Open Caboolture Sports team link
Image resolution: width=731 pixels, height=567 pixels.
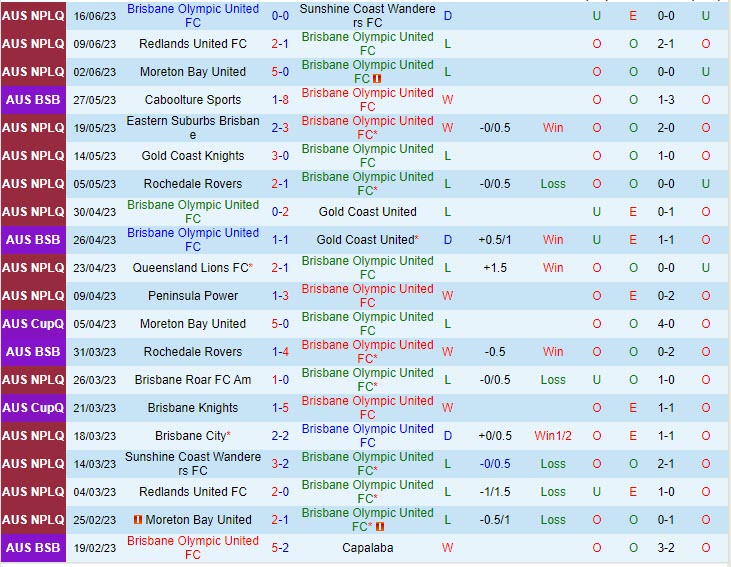[x=193, y=100]
